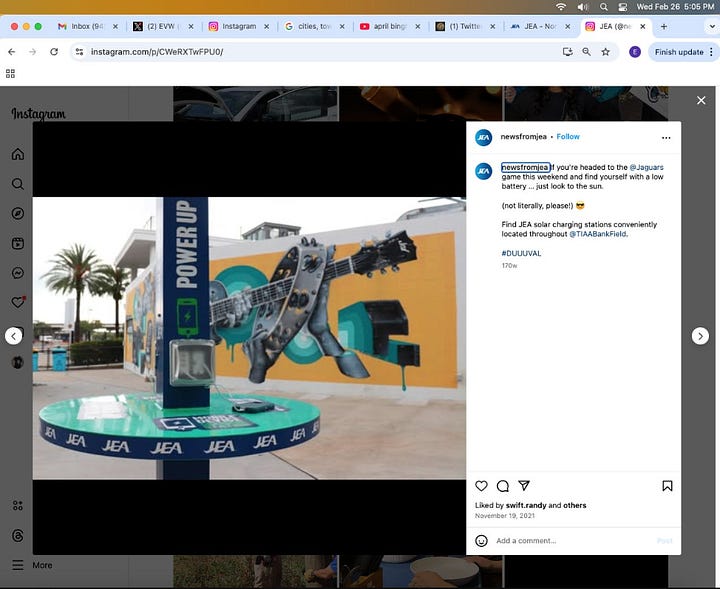Open the apps grid in bookmarks bar
This screenshot has height=589, width=720.
point(10,73)
